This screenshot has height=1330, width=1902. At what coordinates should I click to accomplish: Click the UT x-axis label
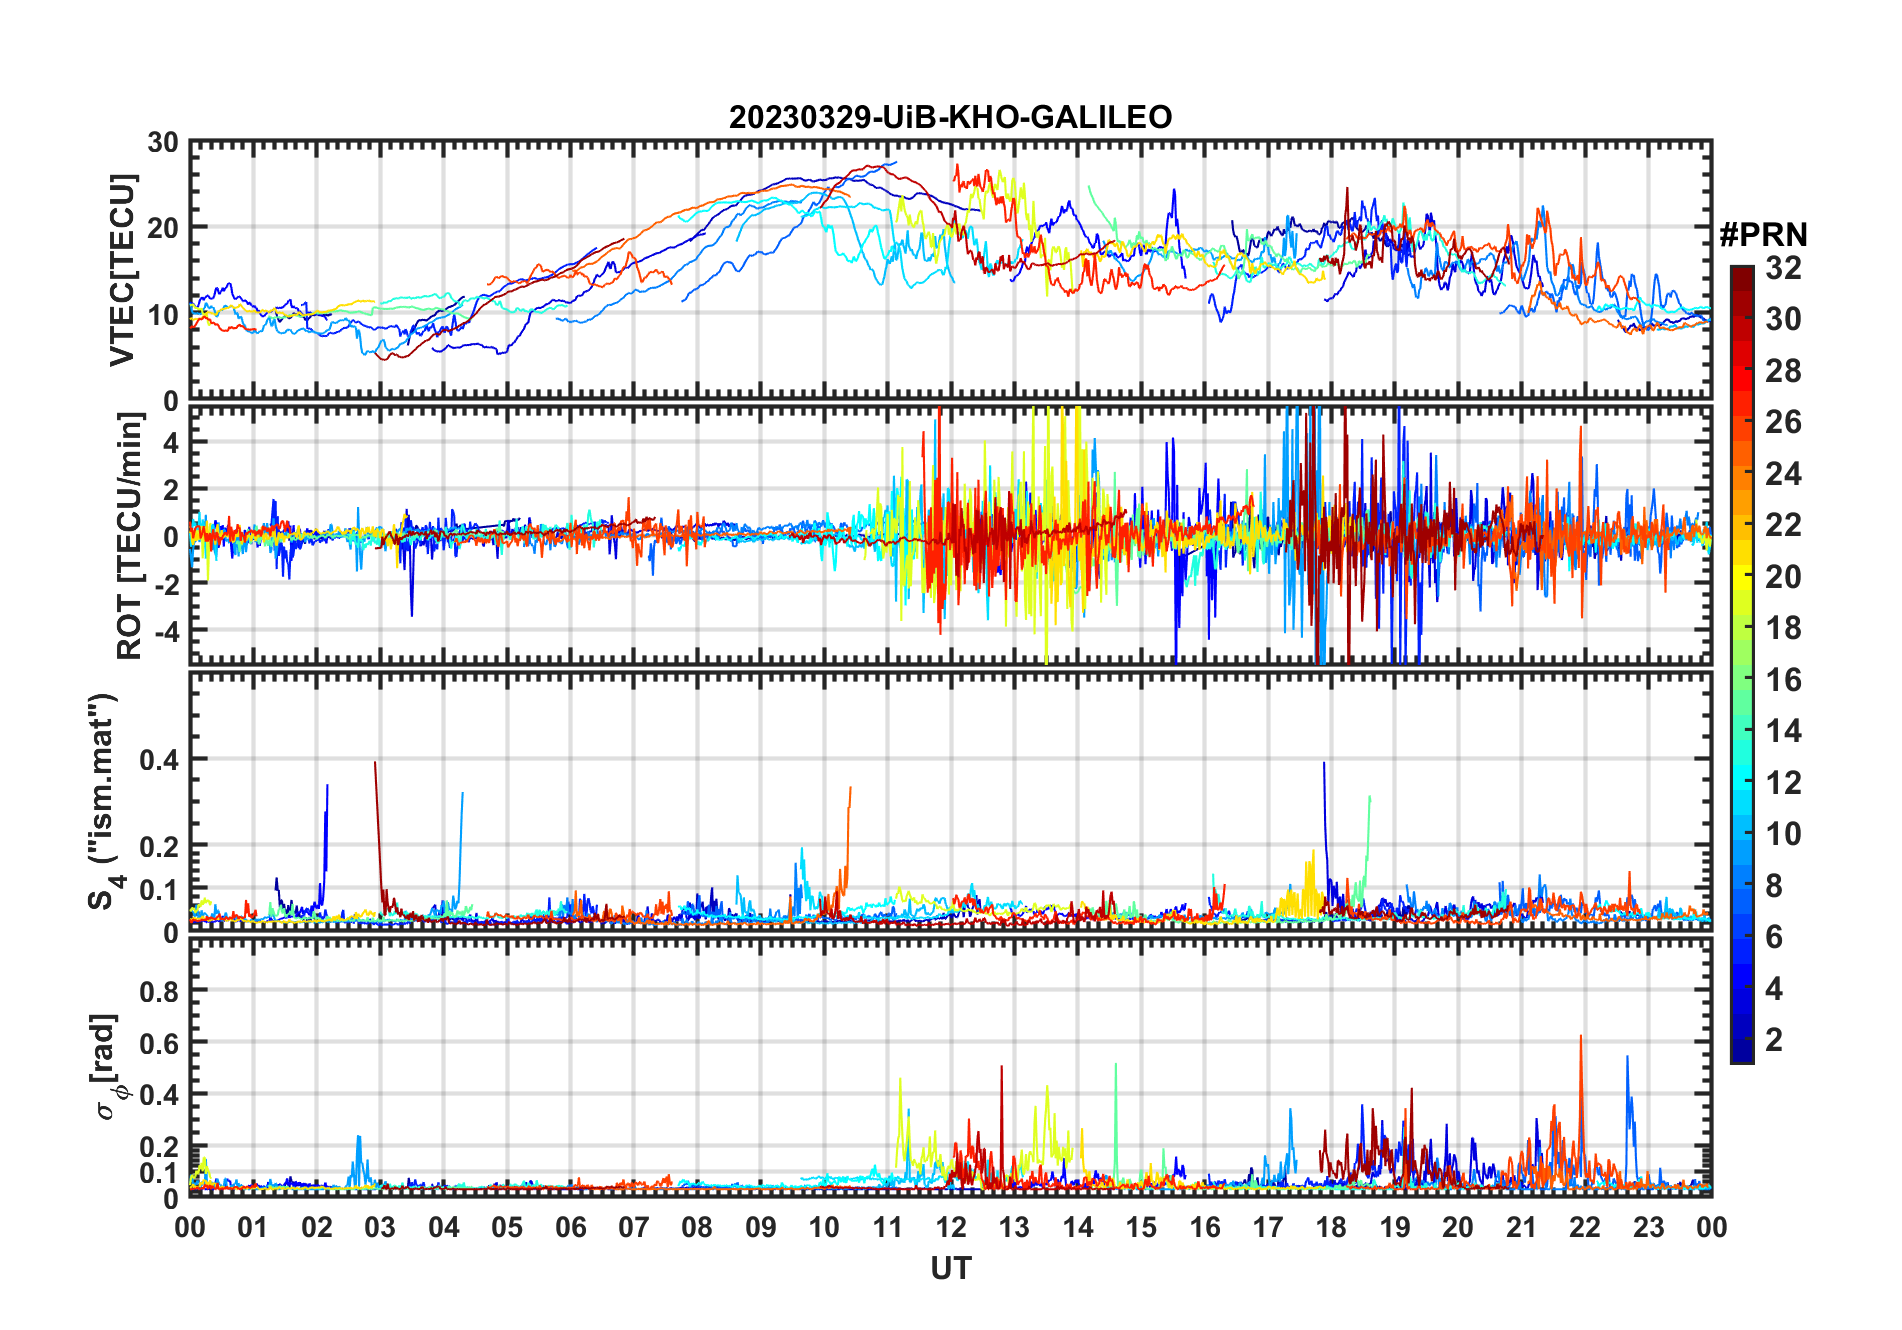(x=950, y=1269)
